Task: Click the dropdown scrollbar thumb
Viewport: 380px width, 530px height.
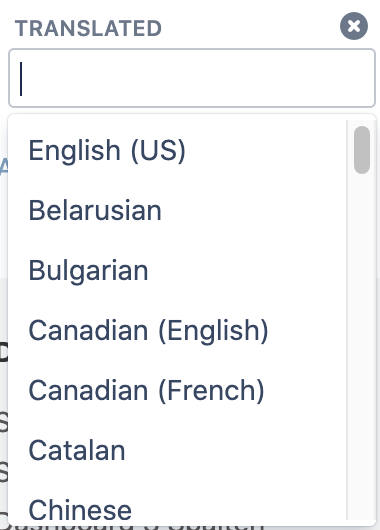Action: [362, 150]
